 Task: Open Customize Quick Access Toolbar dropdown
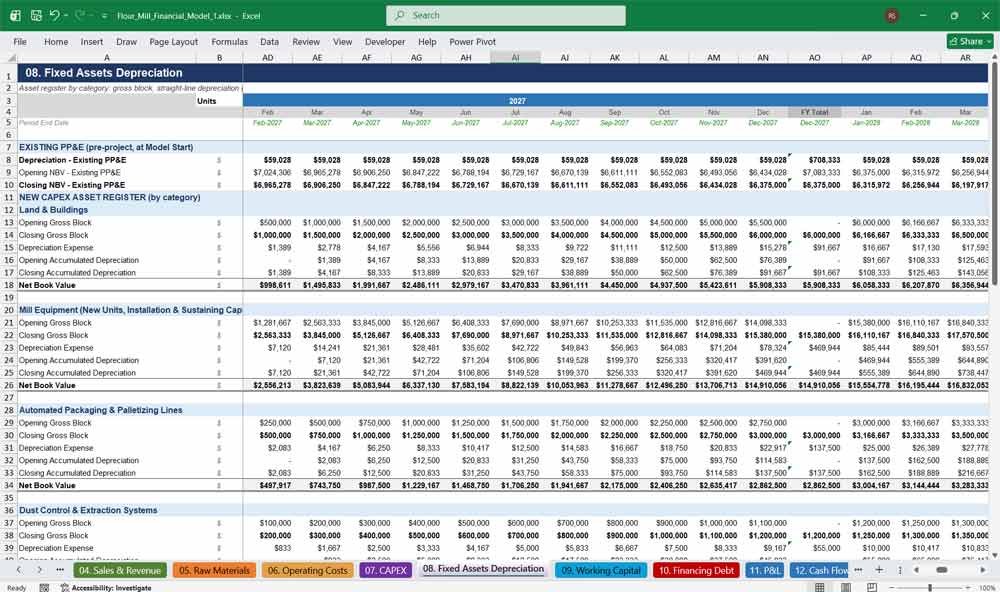click(104, 16)
